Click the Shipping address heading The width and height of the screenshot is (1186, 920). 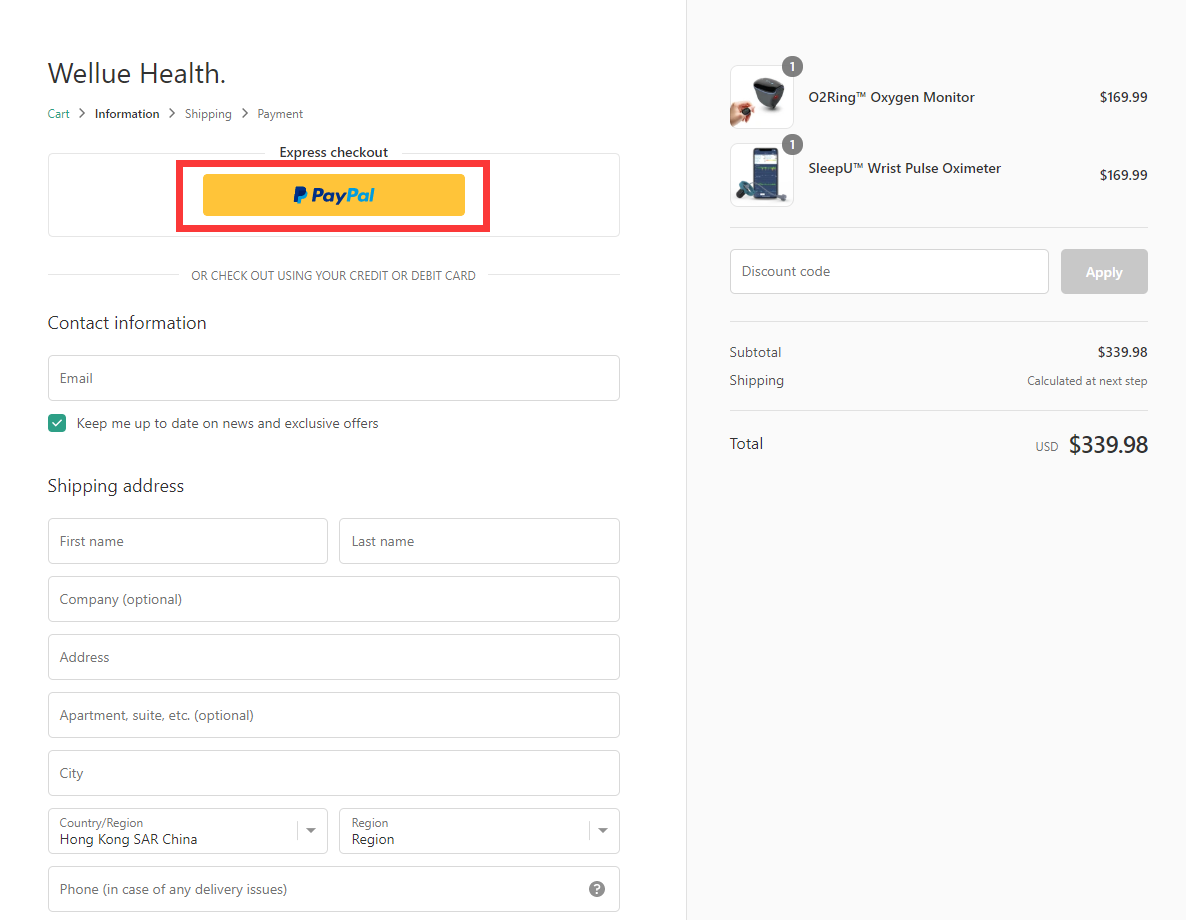116,486
